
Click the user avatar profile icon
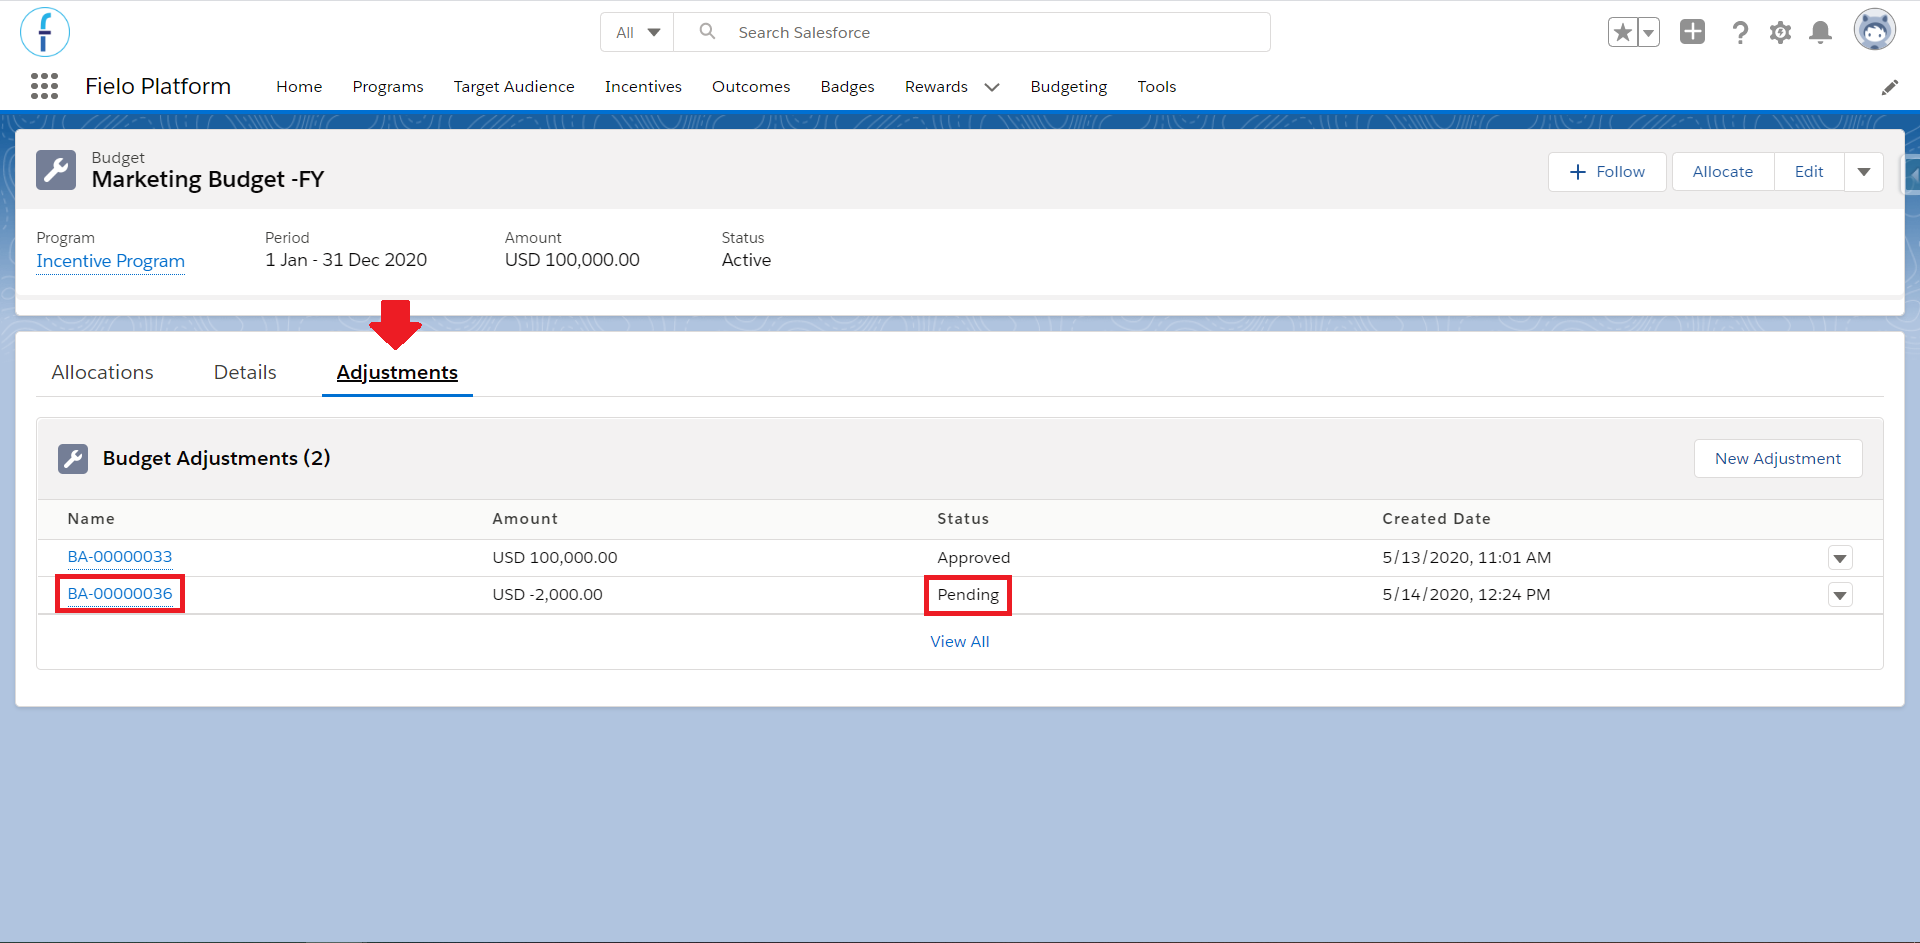1875,30
